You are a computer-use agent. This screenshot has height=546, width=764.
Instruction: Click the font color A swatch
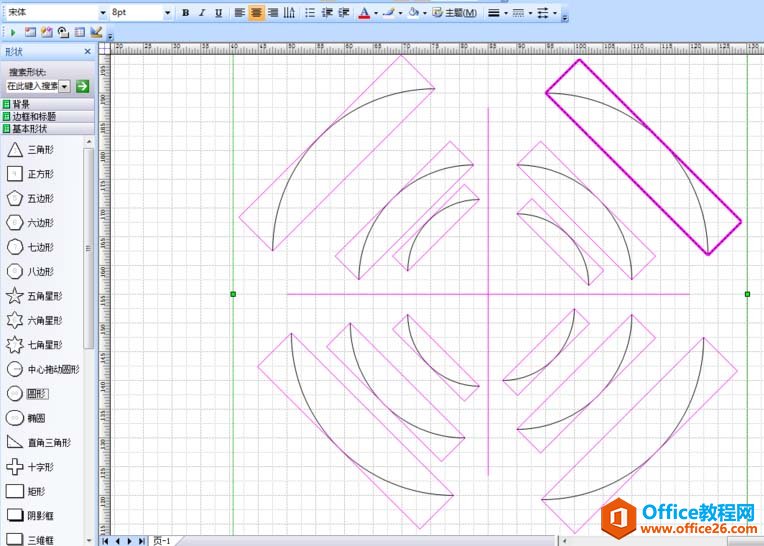pyautogui.click(x=363, y=13)
